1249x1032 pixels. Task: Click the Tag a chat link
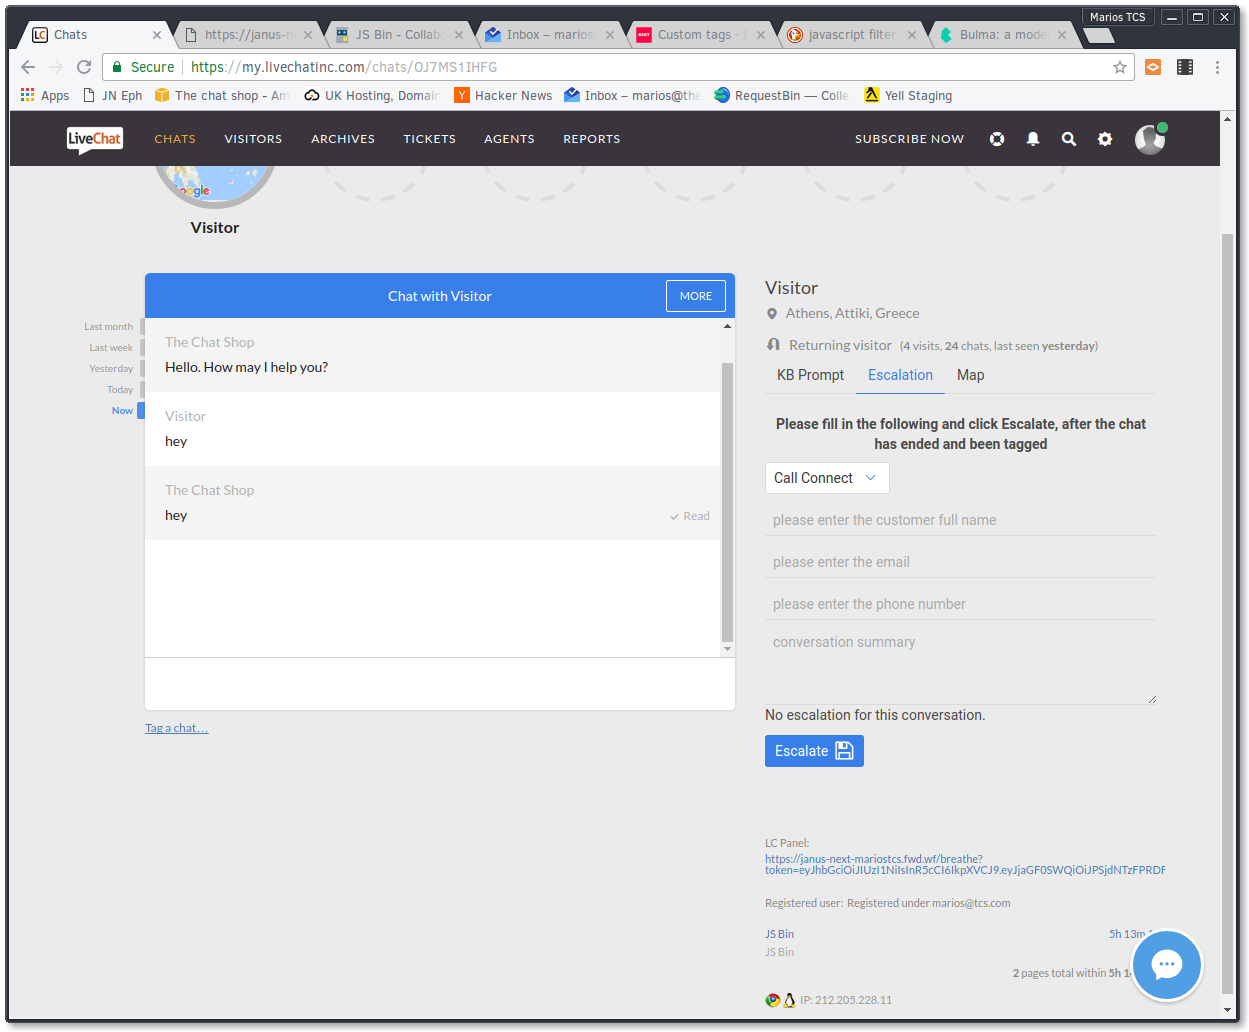point(176,728)
